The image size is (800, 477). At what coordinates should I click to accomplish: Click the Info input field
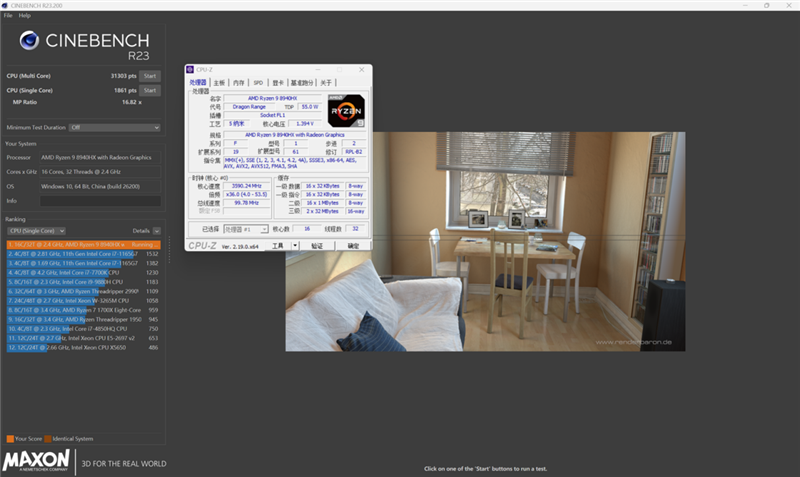coord(101,201)
